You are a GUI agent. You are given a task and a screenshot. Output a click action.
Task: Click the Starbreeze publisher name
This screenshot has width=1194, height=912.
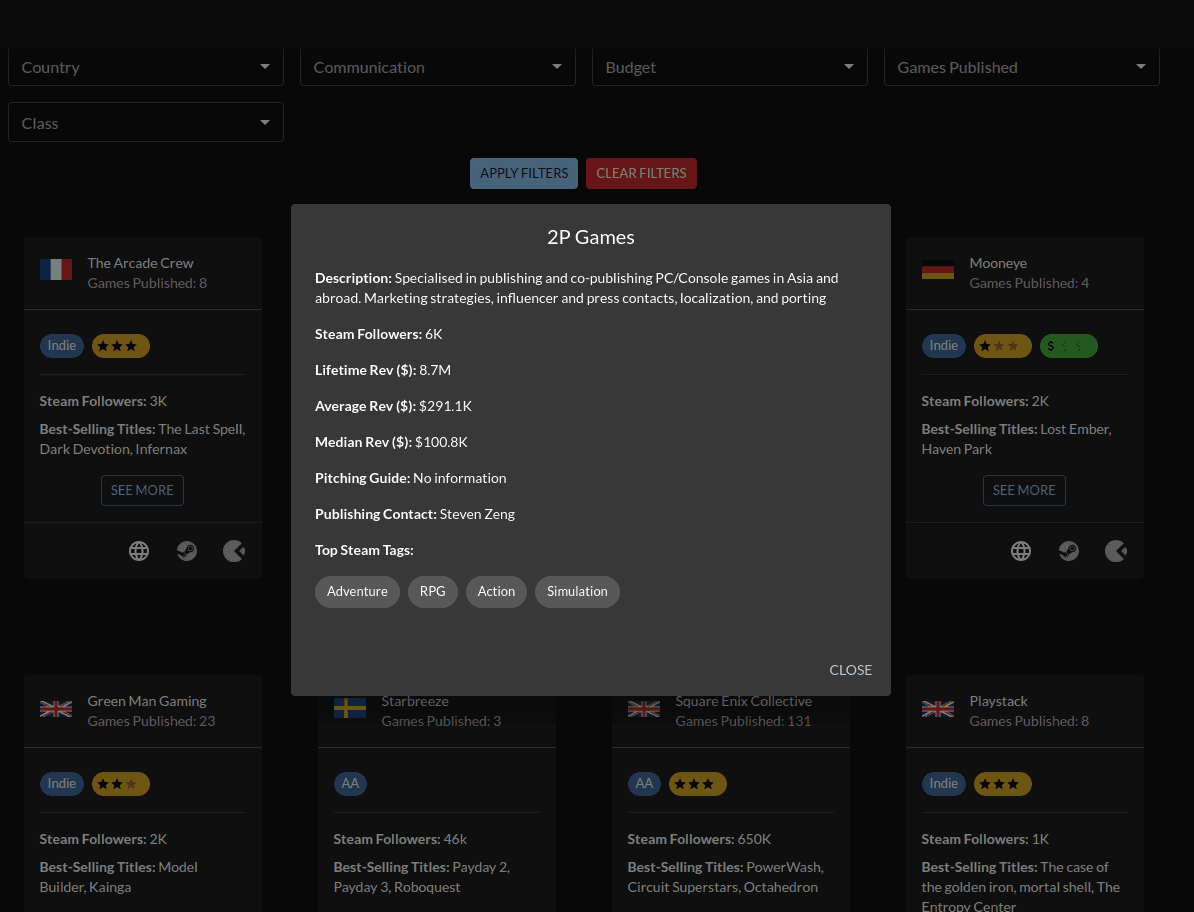[x=415, y=701]
